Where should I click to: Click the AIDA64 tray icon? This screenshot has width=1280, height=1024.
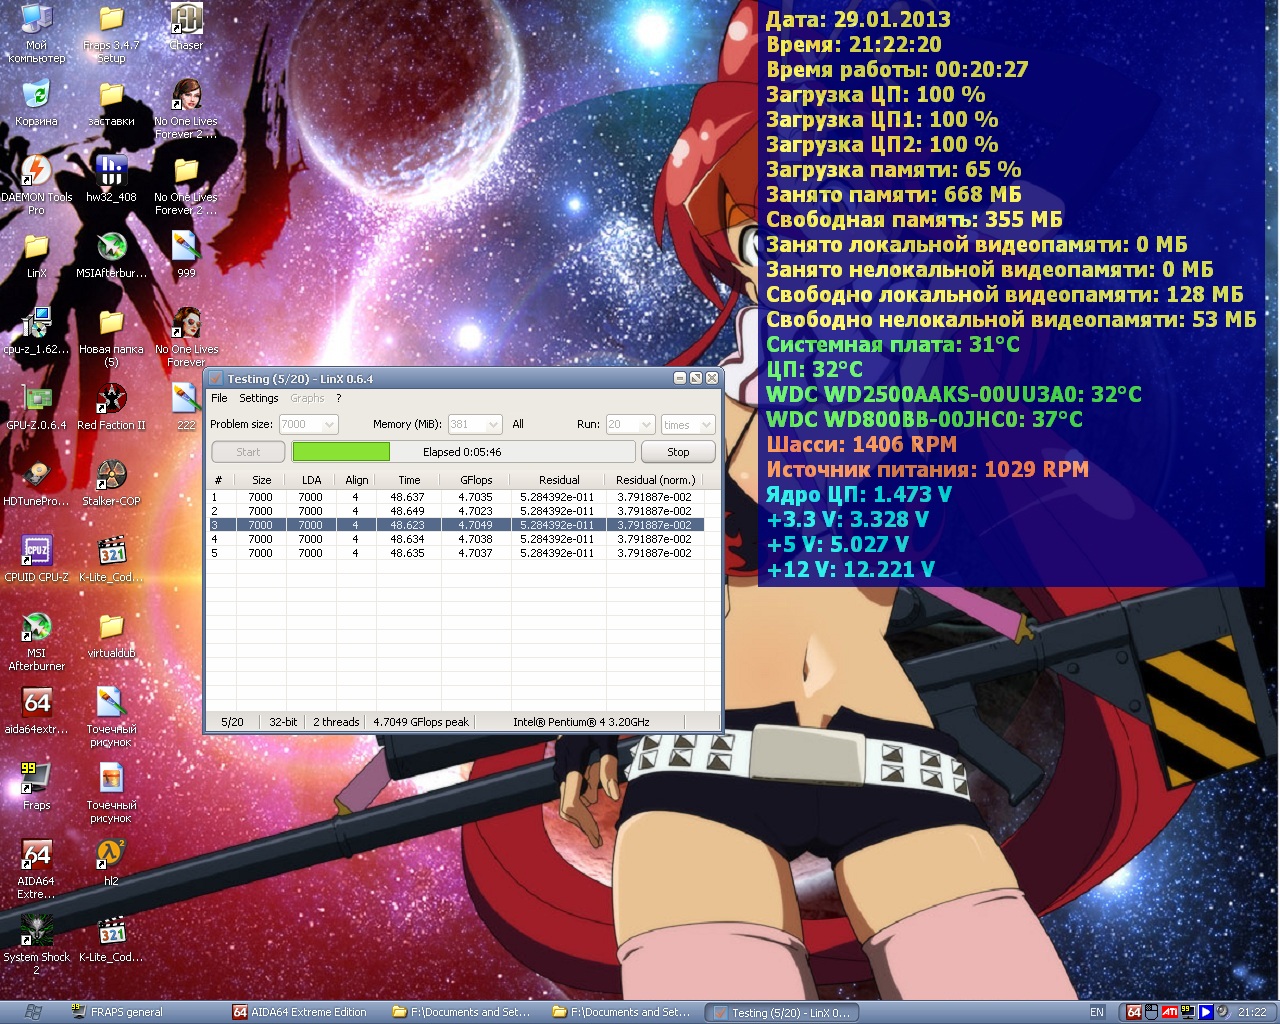[x=1134, y=1012]
